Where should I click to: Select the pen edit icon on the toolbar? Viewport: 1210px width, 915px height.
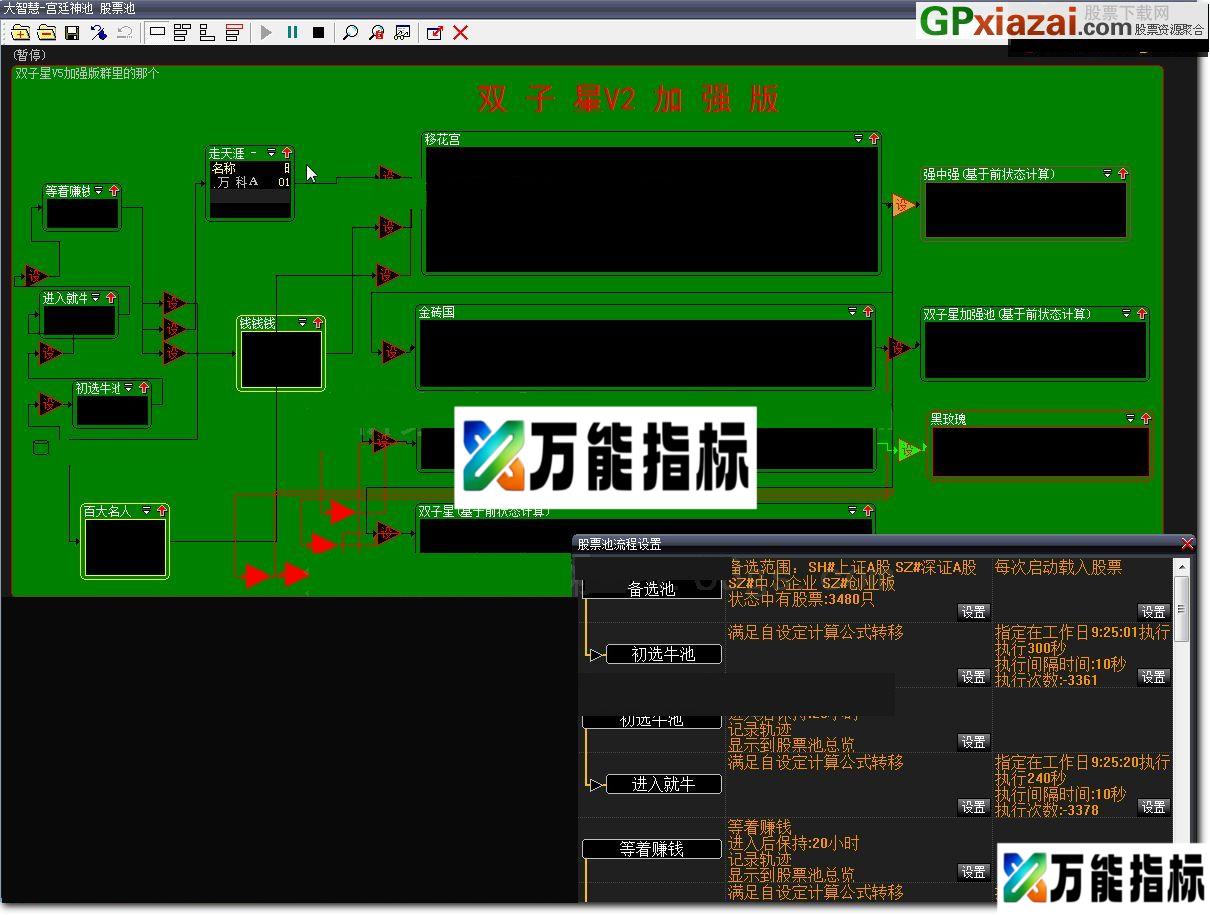100,33
